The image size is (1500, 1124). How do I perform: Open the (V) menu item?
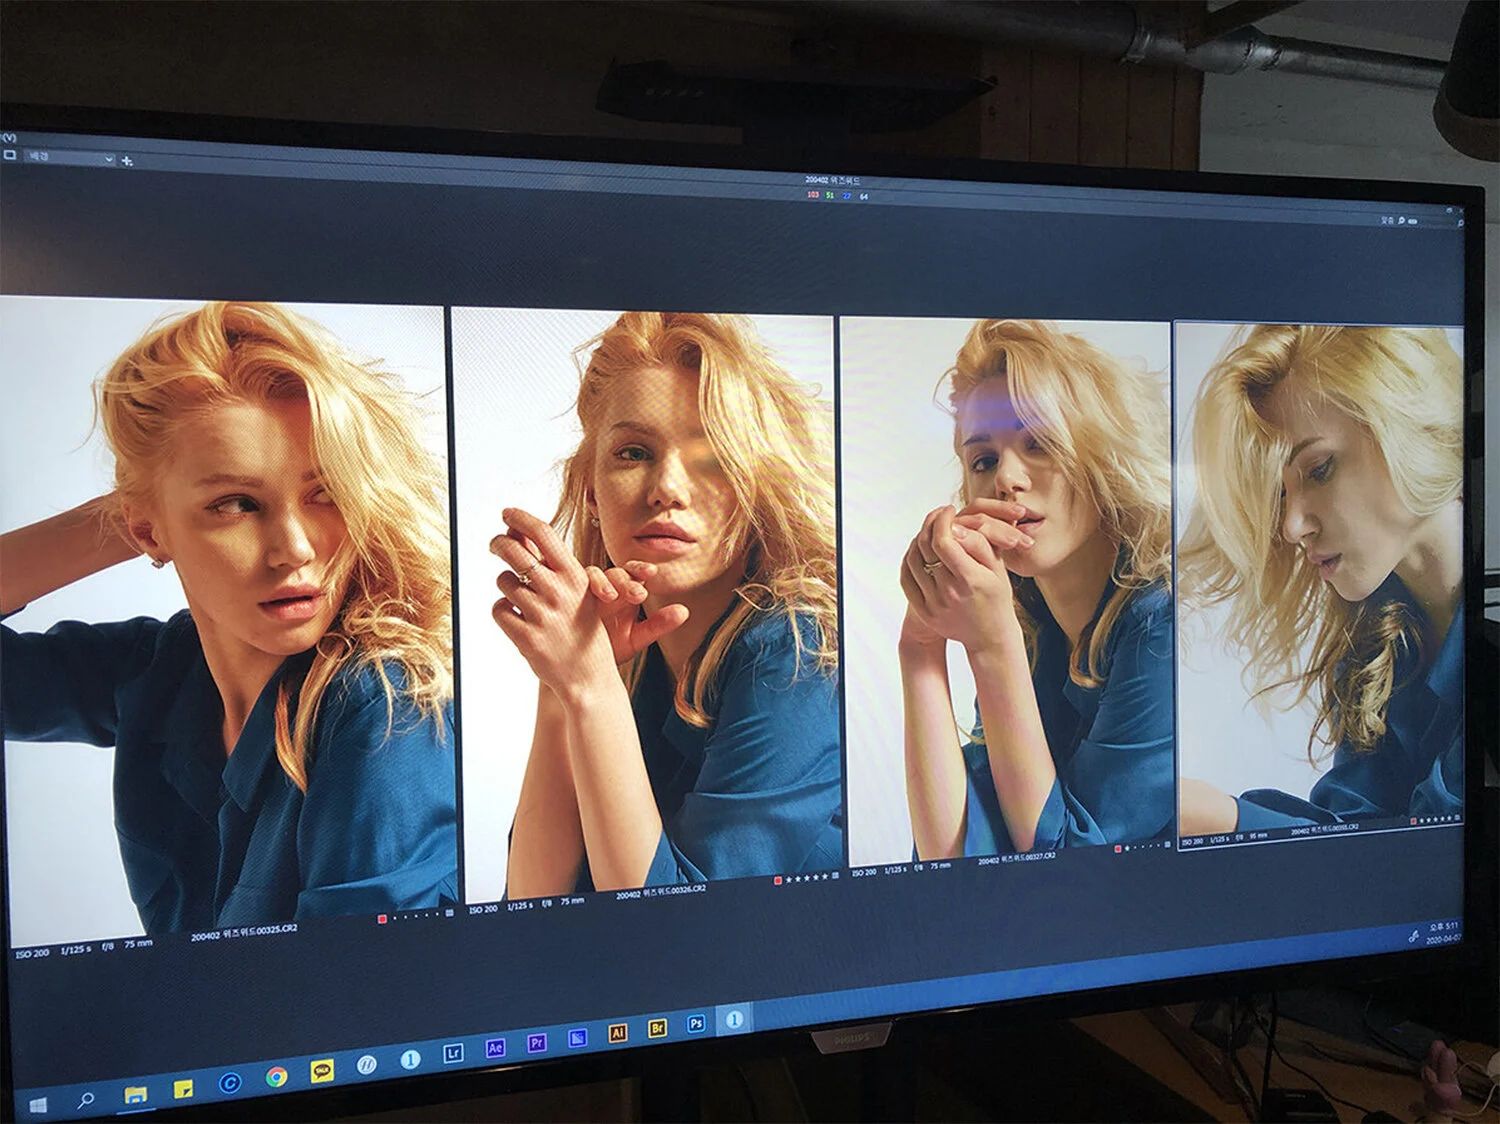tap(10, 137)
